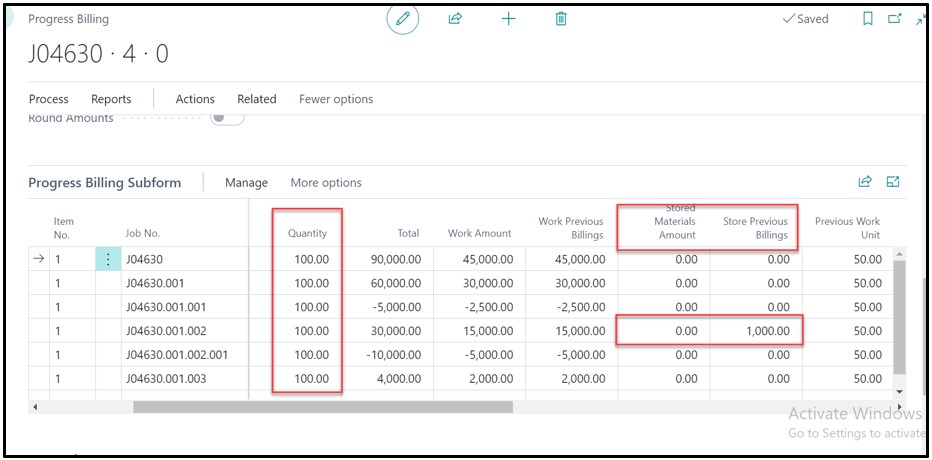This screenshot has width=932, height=460.
Task: Click the trash delete icon
Action: 561,19
